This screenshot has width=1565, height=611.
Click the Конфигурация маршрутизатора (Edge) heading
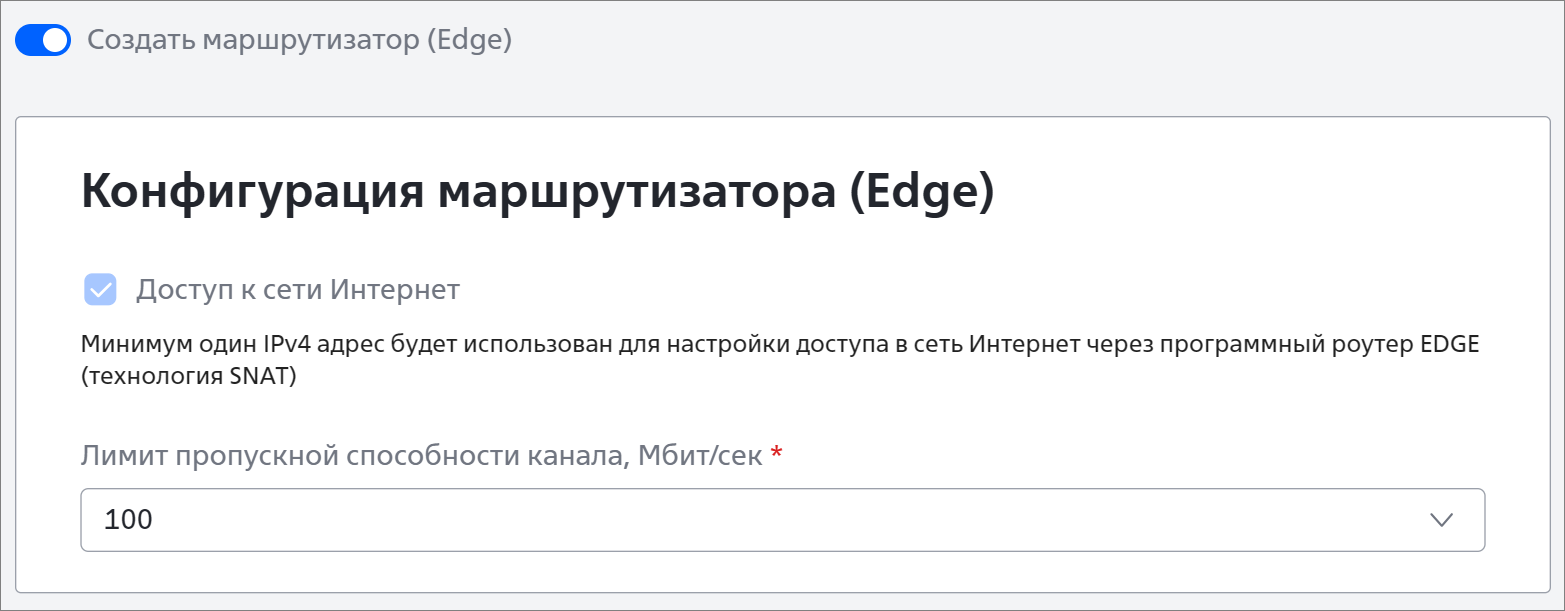tap(538, 192)
